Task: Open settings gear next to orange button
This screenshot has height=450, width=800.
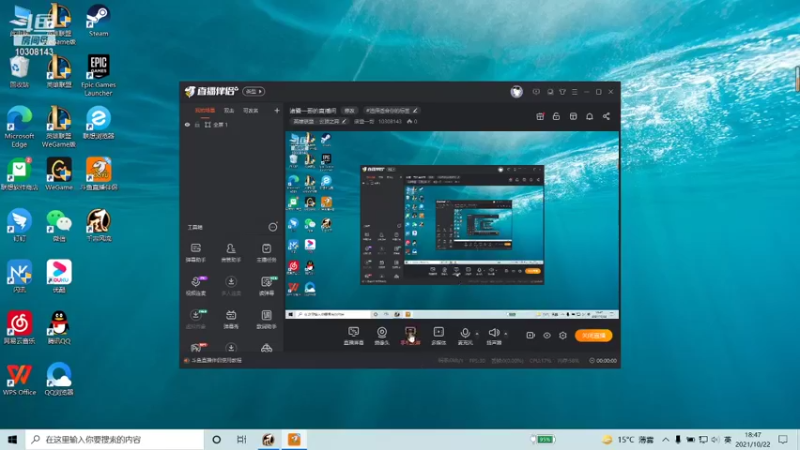Action: pyautogui.click(x=563, y=335)
